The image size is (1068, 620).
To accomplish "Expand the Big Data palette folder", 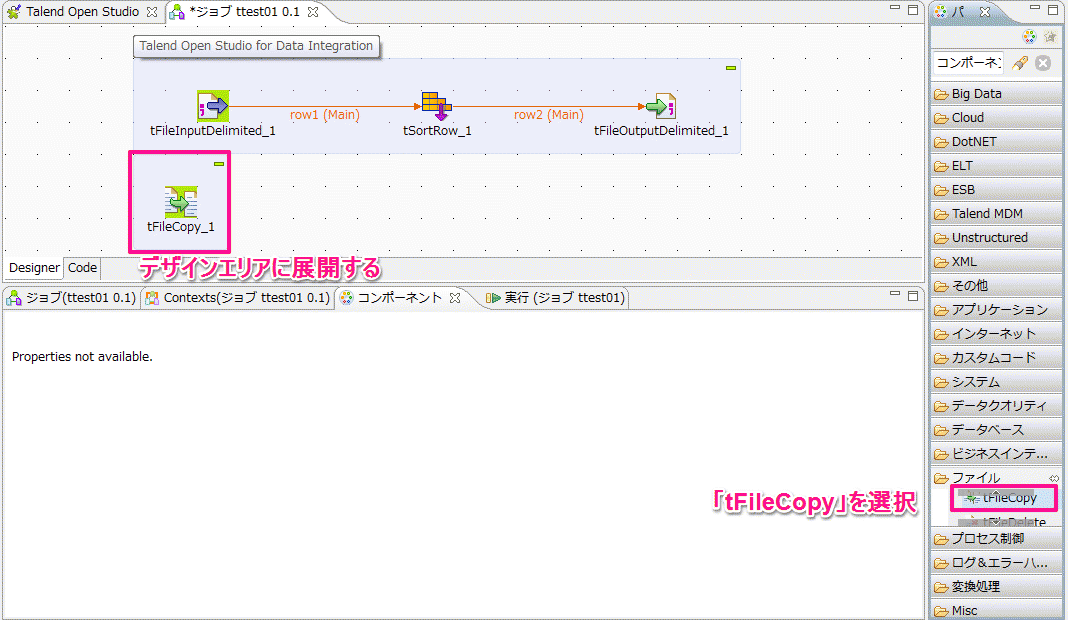I will [996, 94].
